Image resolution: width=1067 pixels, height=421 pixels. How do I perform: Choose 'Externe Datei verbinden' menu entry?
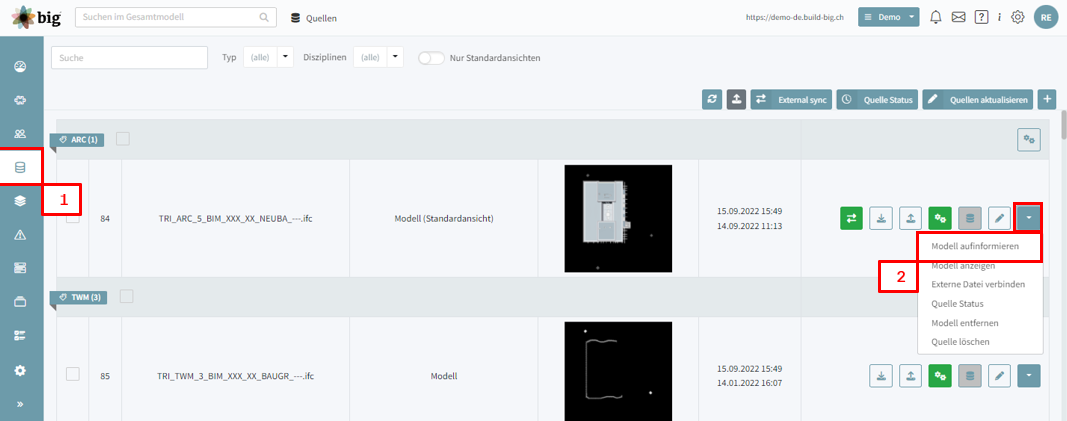(x=979, y=284)
